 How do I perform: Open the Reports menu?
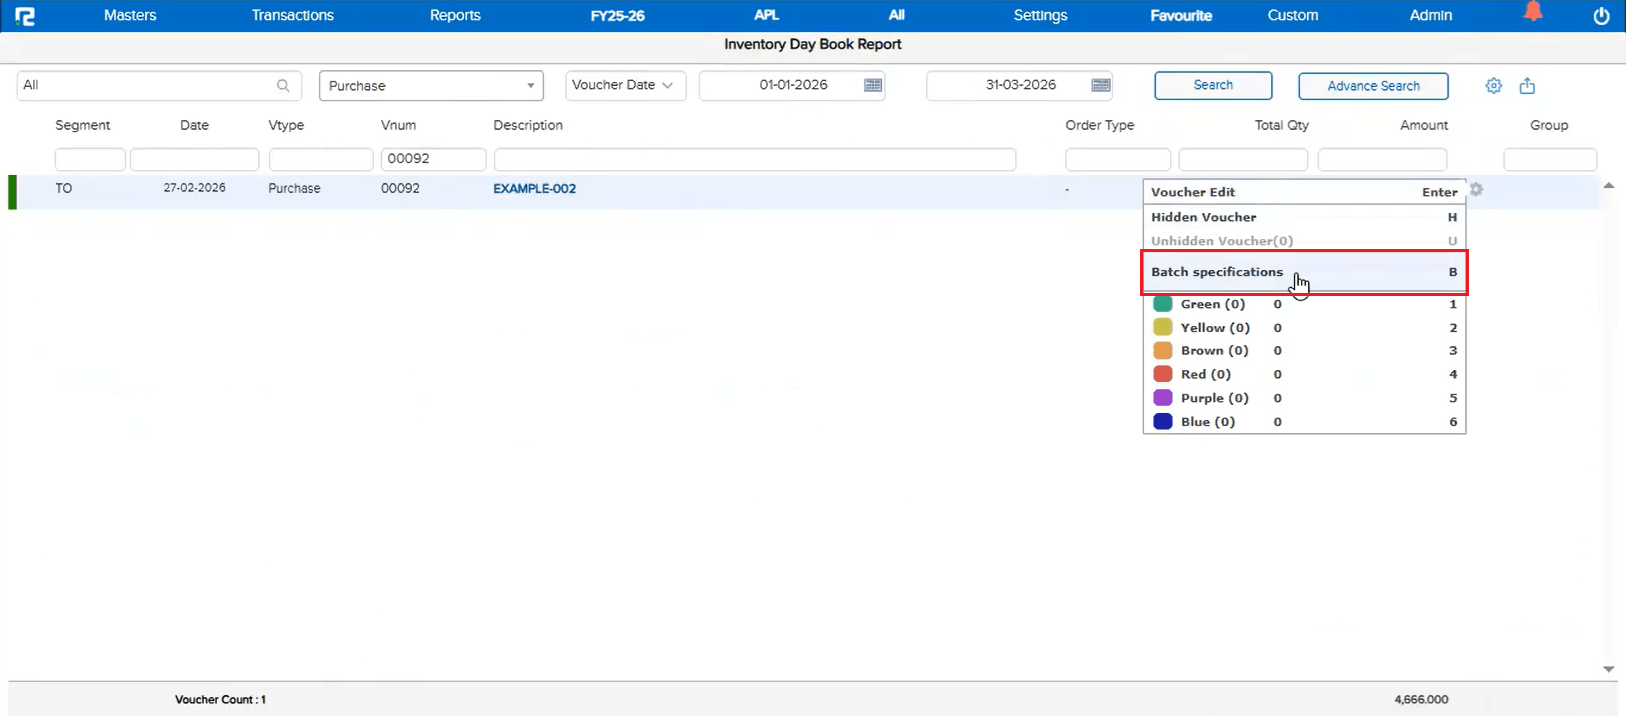[455, 16]
